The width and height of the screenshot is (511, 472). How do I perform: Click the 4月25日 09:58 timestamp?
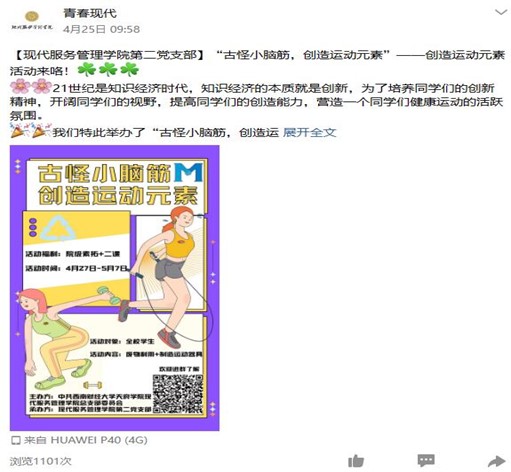click(101, 29)
